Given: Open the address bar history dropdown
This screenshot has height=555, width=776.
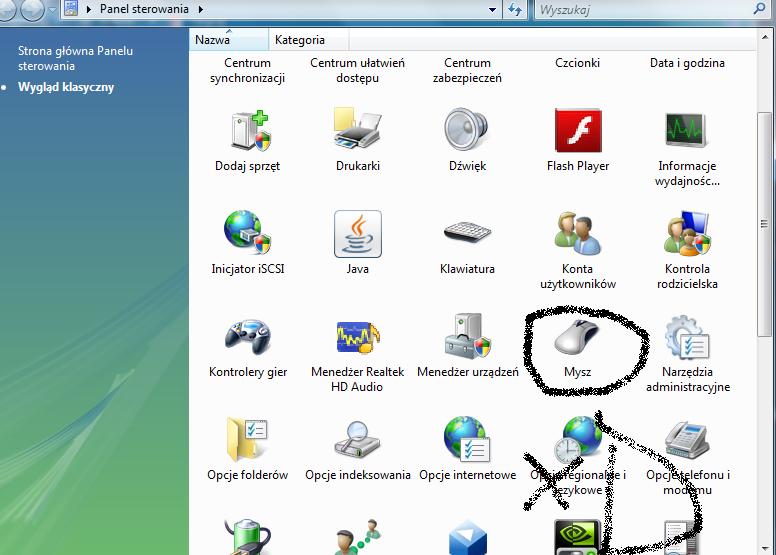Looking at the screenshot, I should point(492,9).
